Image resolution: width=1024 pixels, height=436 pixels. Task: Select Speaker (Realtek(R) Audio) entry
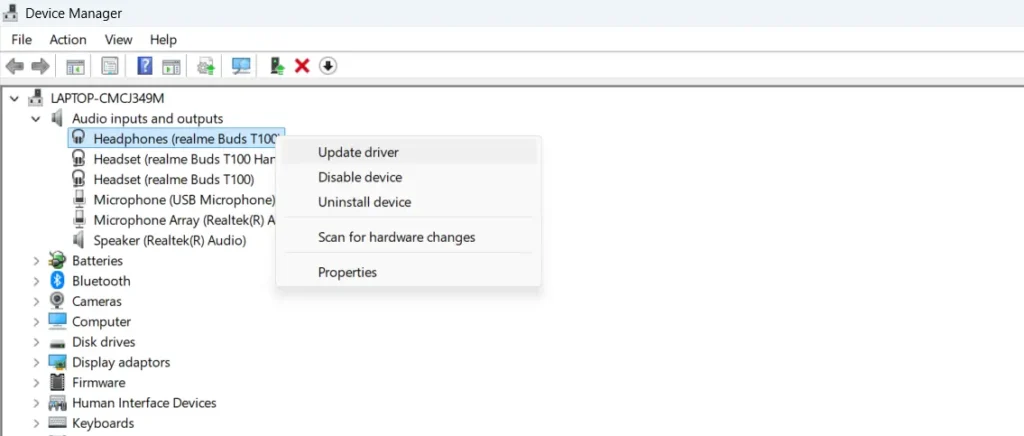170,240
